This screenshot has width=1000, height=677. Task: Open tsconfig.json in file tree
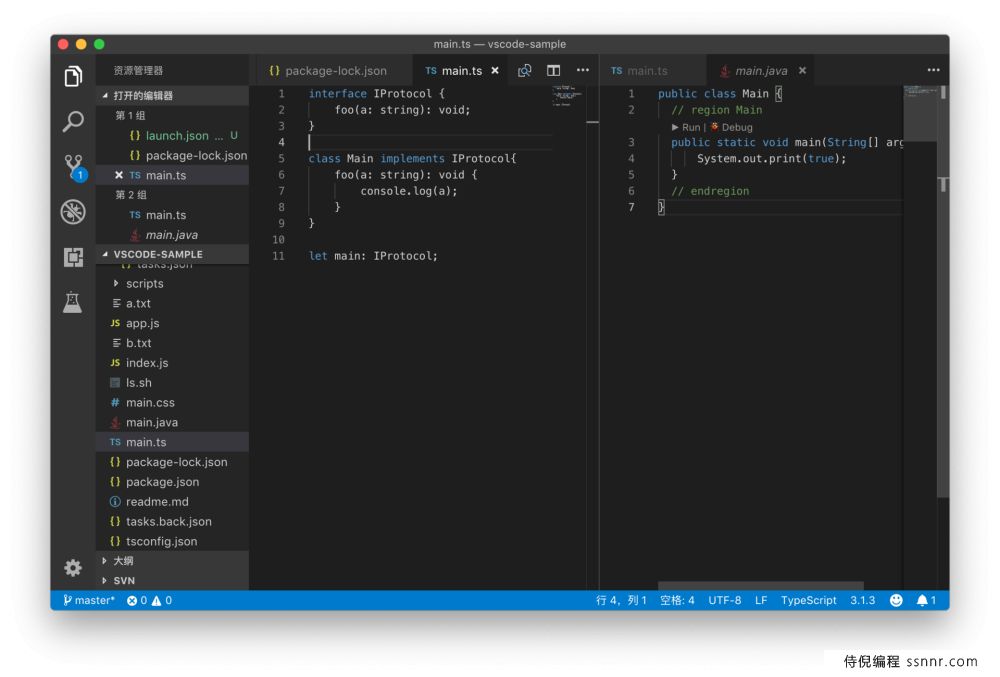[172, 541]
